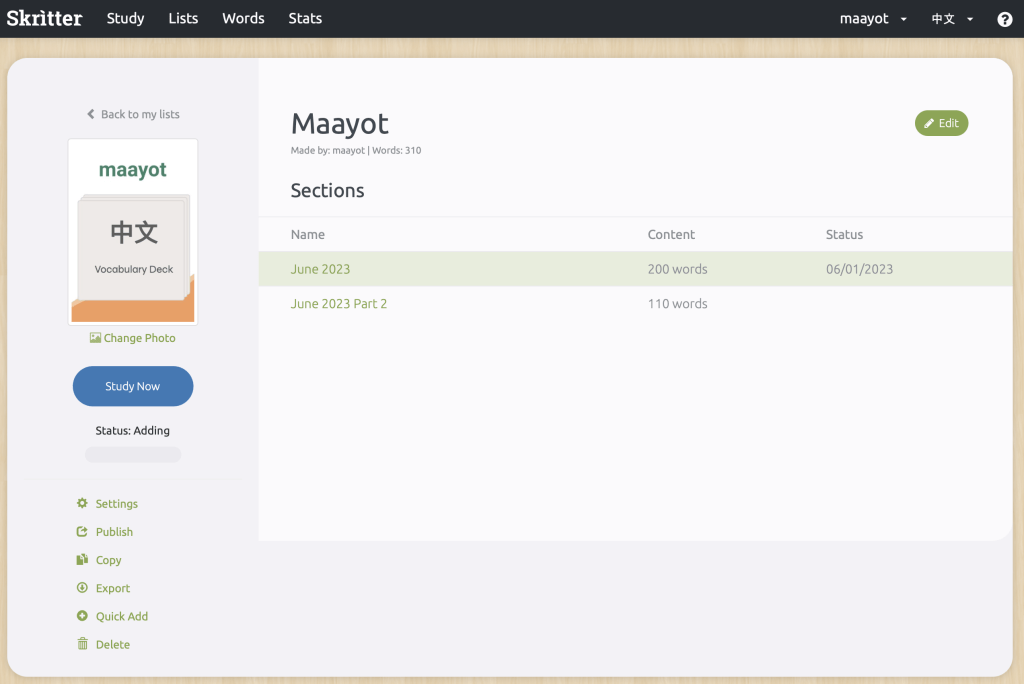This screenshot has width=1024, height=684.
Task: Open the Study menu
Action: point(125,18)
